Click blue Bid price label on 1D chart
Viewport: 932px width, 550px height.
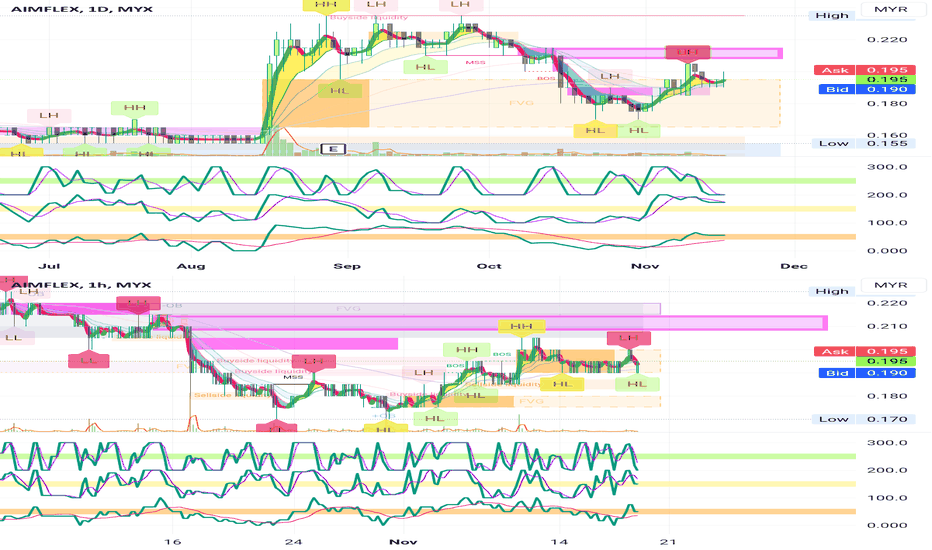(867, 89)
